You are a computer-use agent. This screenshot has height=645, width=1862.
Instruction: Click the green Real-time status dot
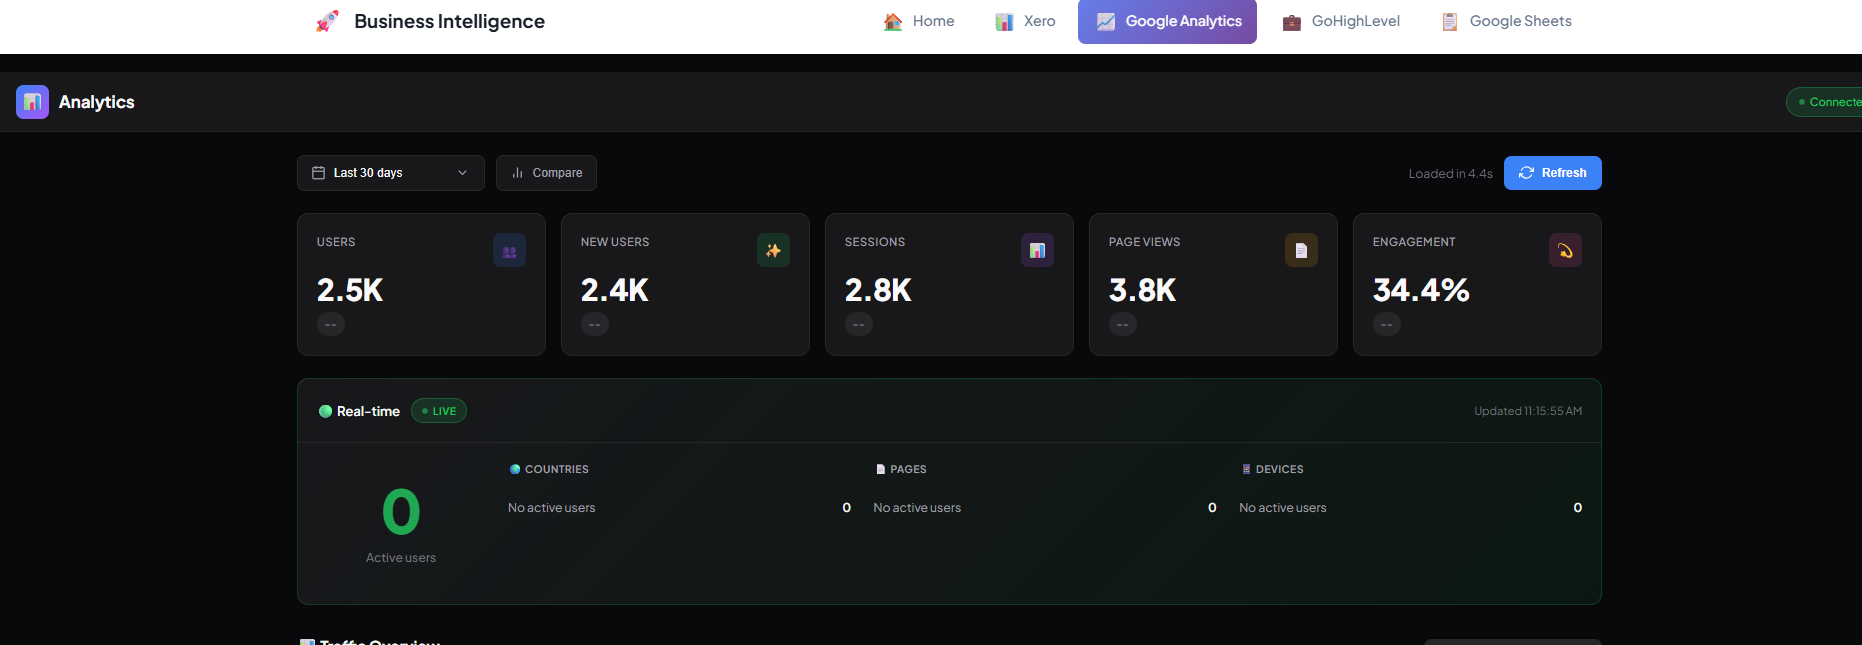point(325,411)
